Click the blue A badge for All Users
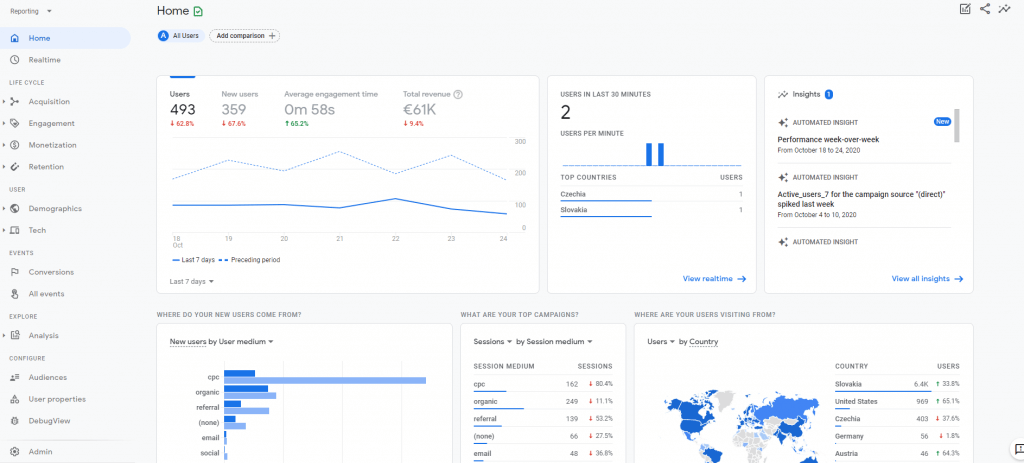The image size is (1024, 463). tap(163, 36)
